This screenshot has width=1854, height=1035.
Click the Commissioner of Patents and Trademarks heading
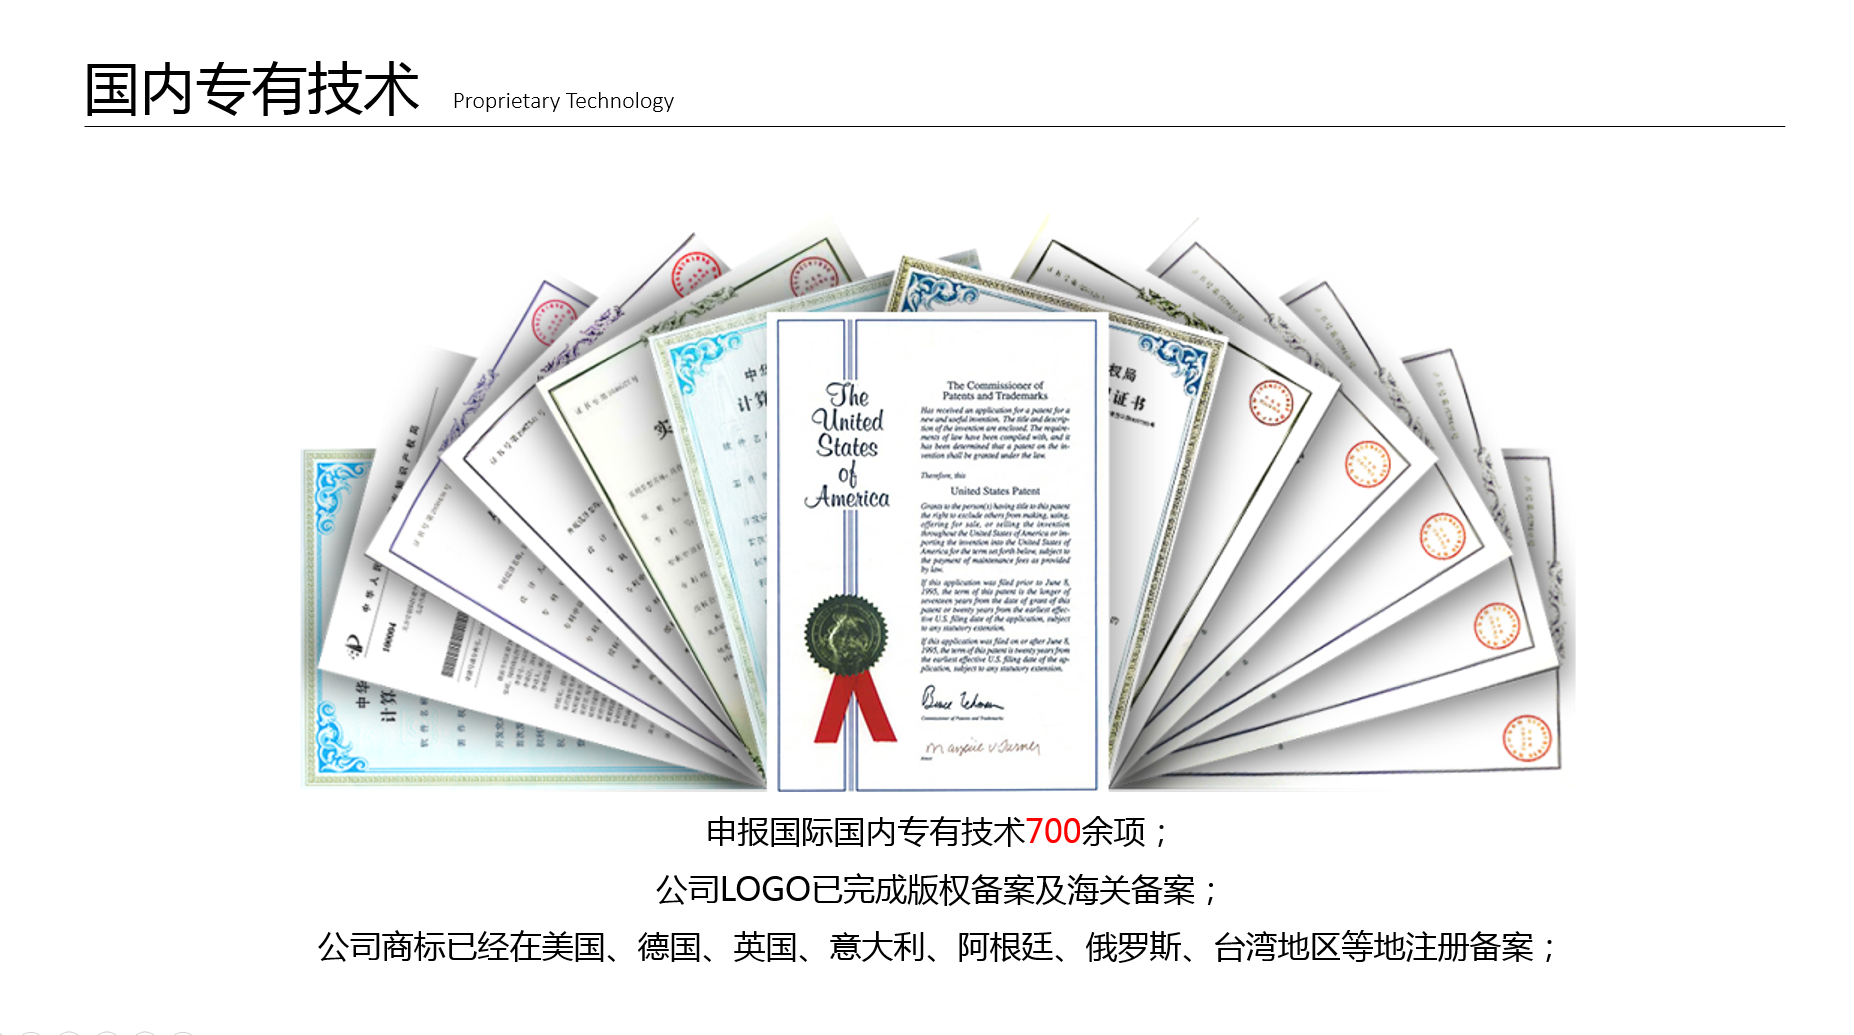point(994,390)
